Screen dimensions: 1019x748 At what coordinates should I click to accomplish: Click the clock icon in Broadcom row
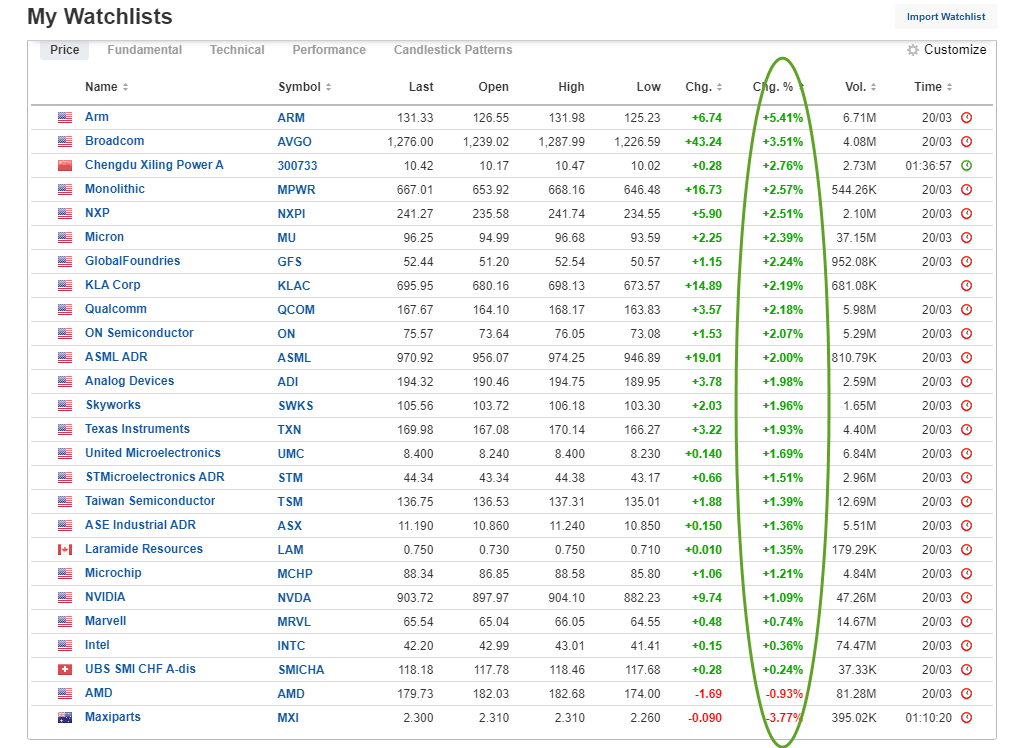pos(966,142)
